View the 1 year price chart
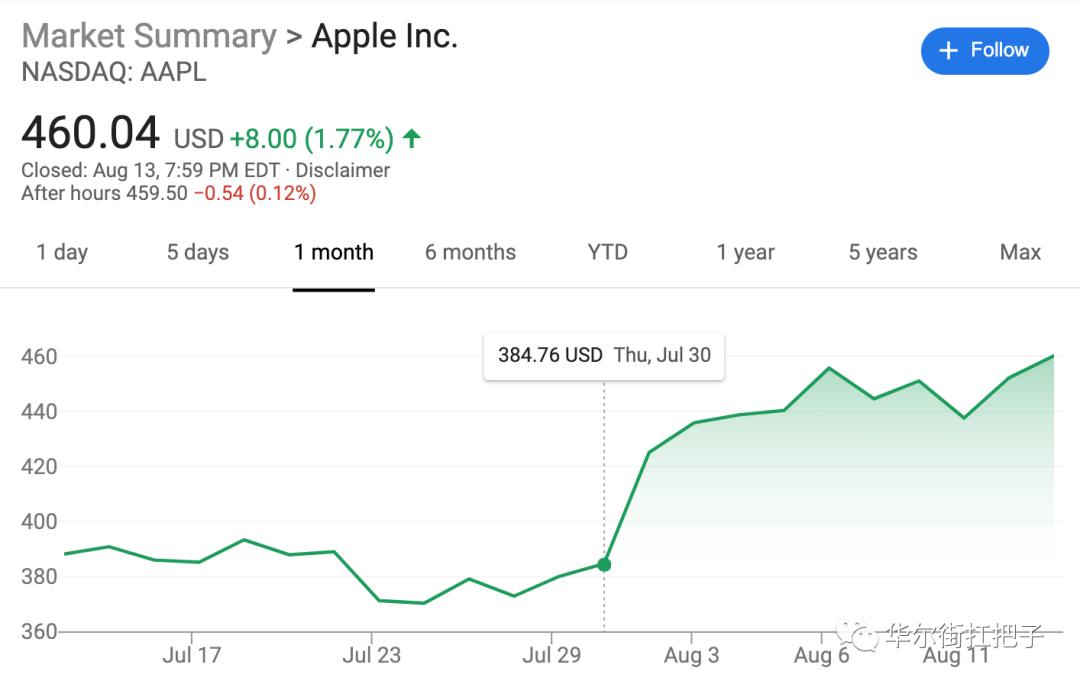Screen dimensions: 1080x684 pyautogui.click(x=746, y=253)
